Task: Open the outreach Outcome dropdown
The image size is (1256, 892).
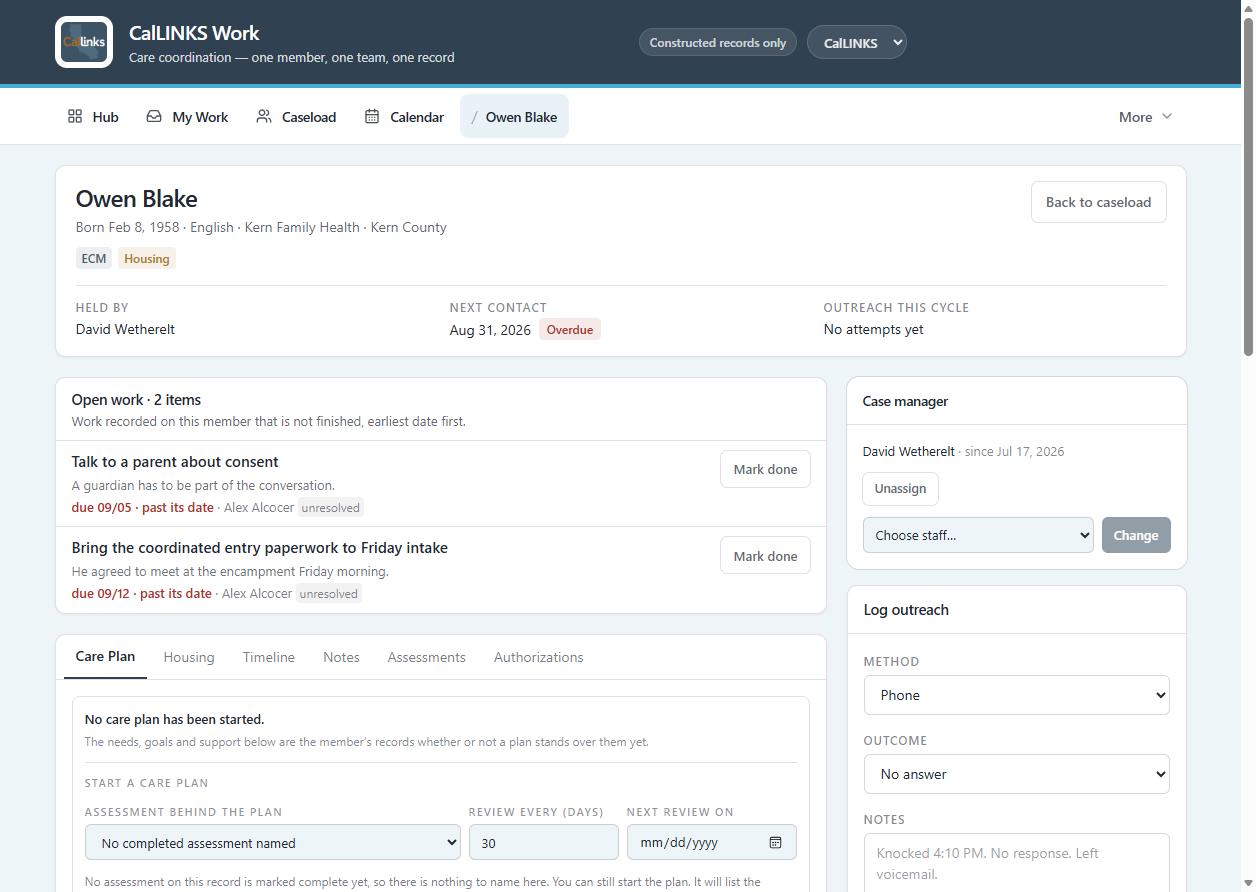Action: pyautogui.click(x=1017, y=774)
